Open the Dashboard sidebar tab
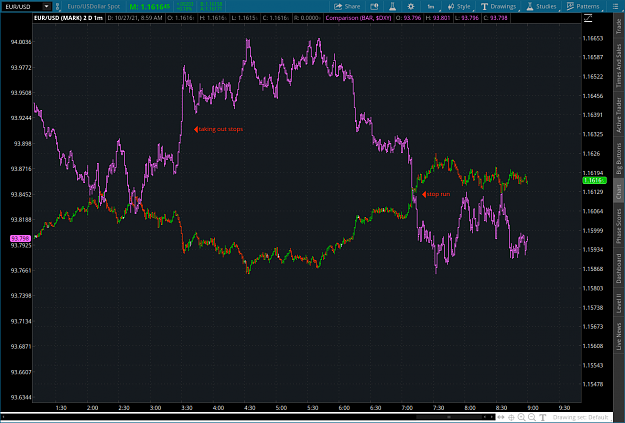Screen dimensions: 625x423 tap(619, 268)
